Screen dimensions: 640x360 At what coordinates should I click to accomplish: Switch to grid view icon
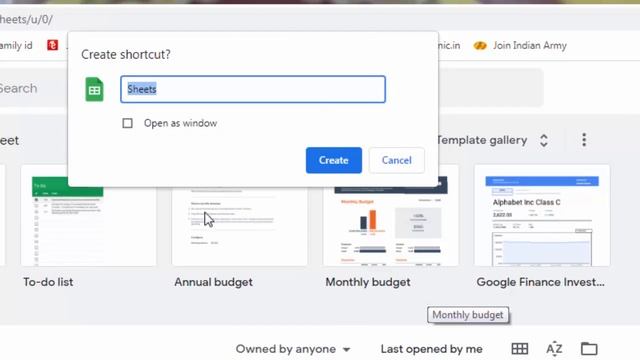coord(520,349)
